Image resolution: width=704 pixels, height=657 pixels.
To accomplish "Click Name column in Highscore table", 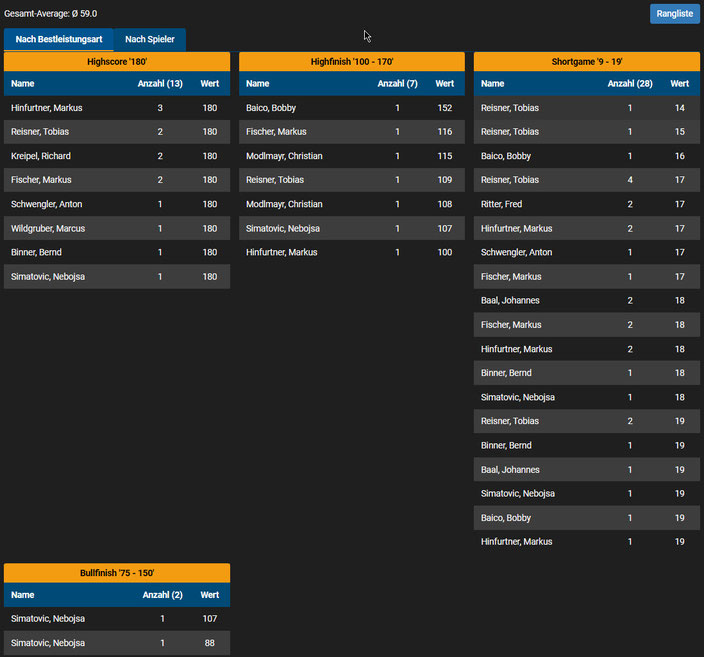I will [x=22, y=84].
